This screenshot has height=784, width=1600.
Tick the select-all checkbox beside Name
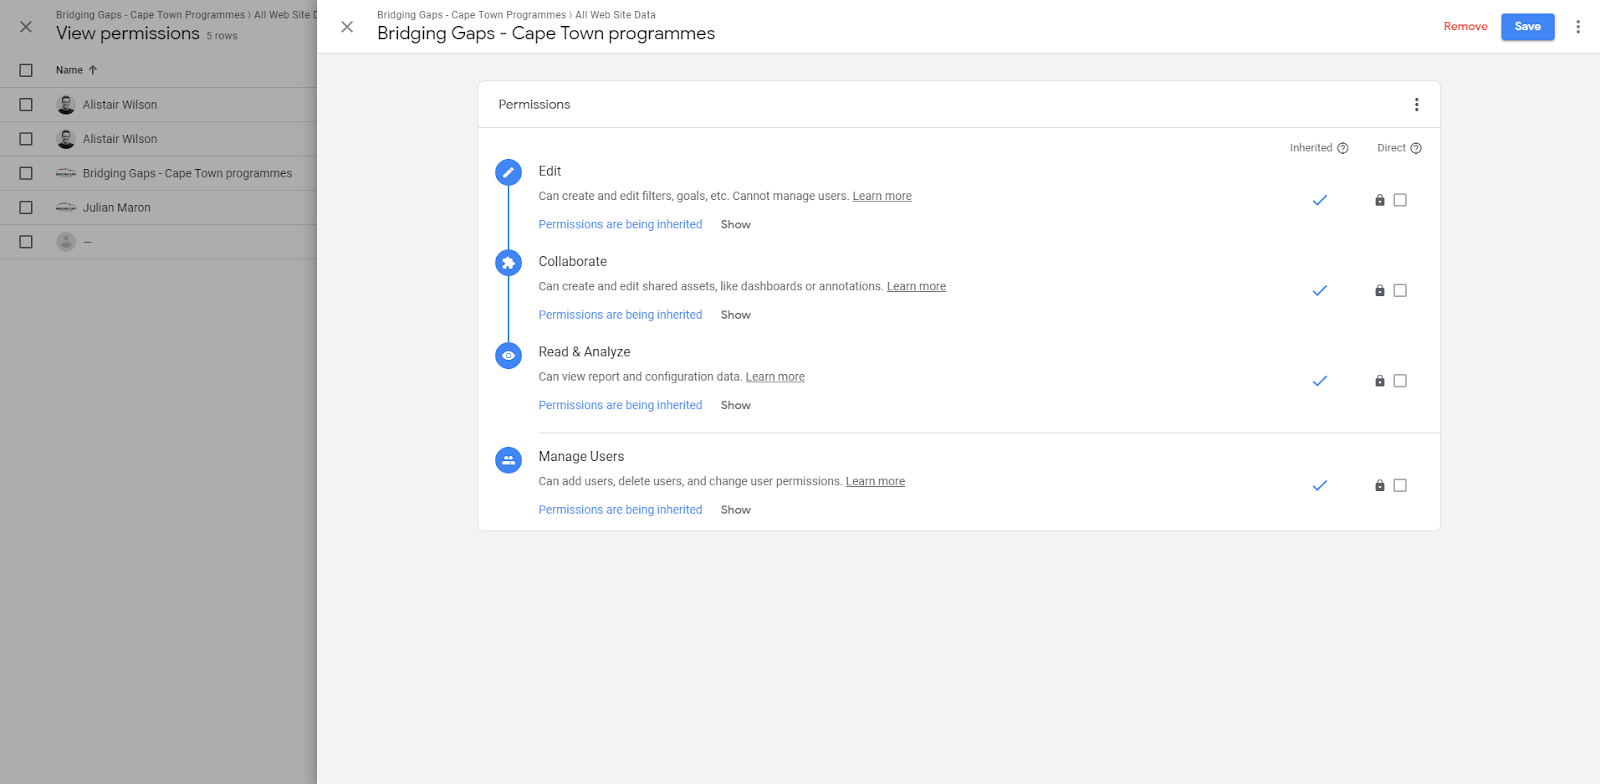tap(26, 70)
